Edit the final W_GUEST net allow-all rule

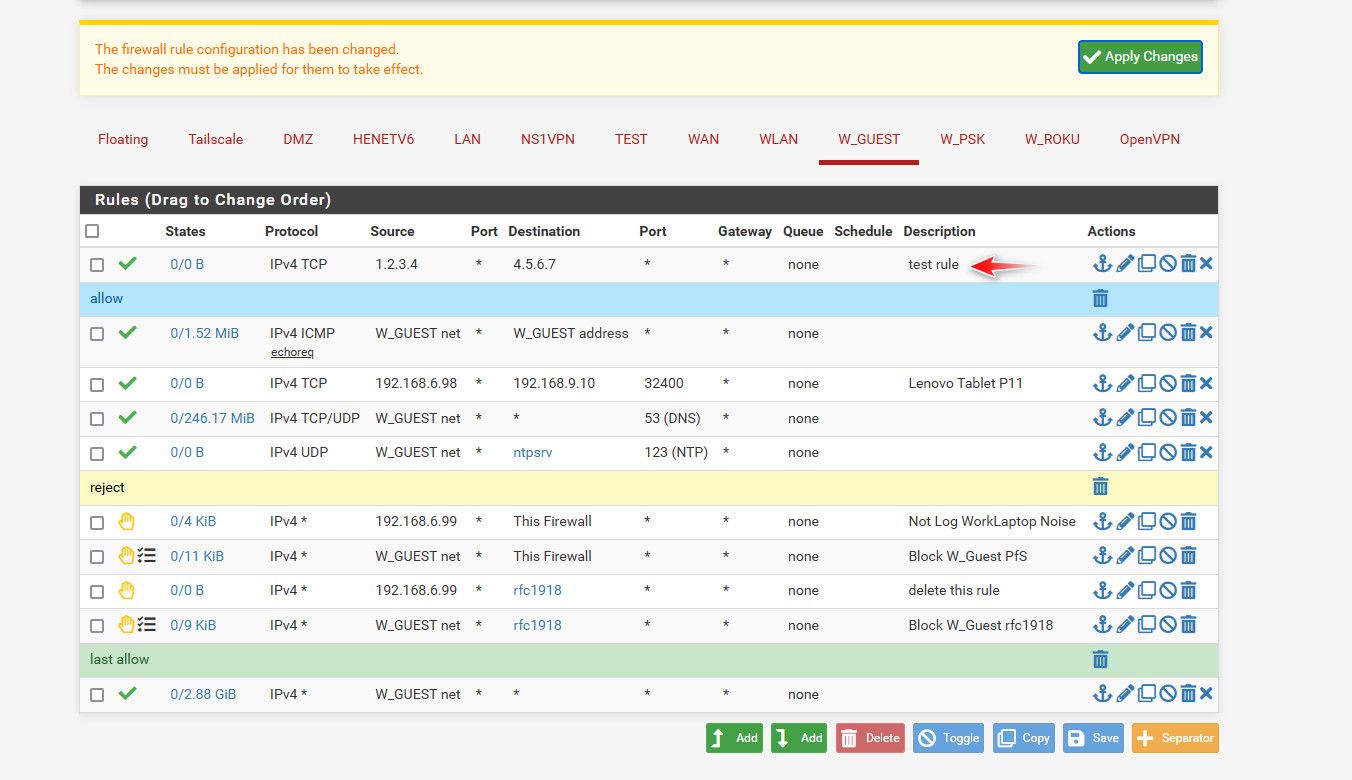coord(1125,694)
